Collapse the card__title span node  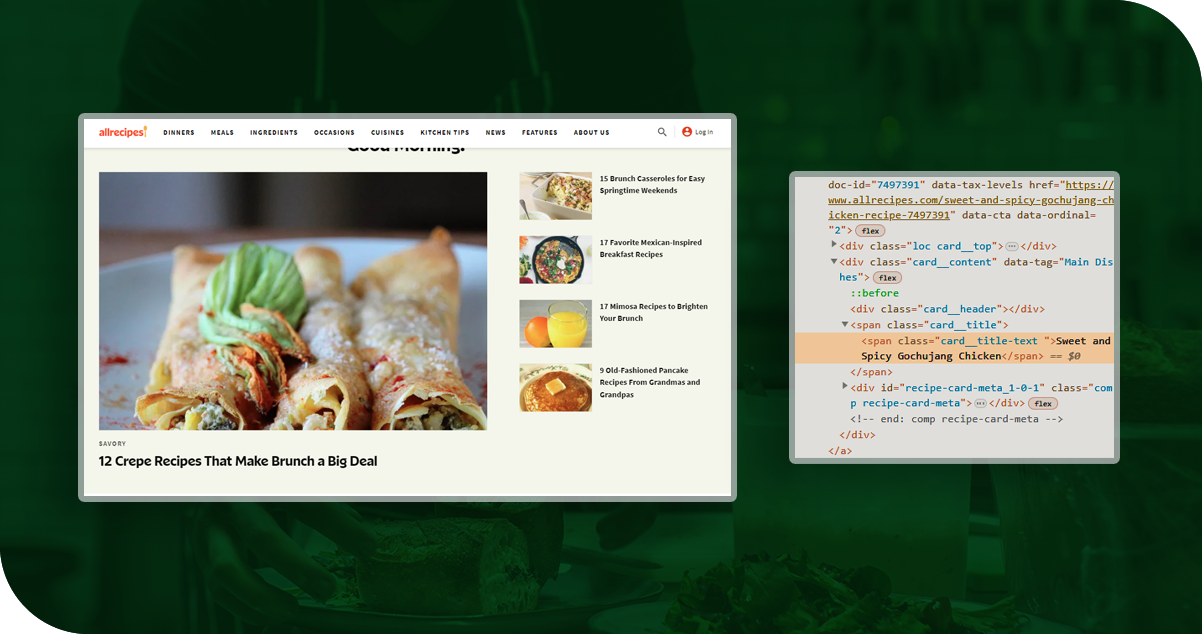click(x=845, y=324)
